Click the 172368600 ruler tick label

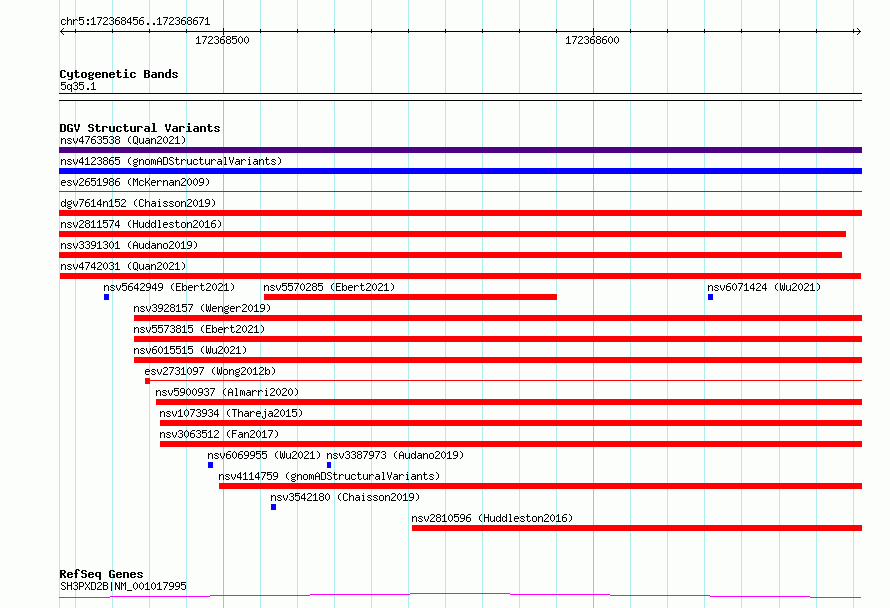pyautogui.click(x=592, y=40)
